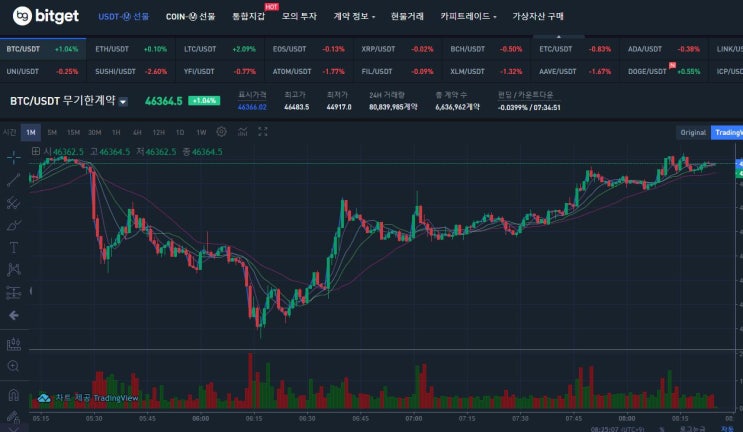
Task: Select the 5M timeframe
Action: point(52,132)
